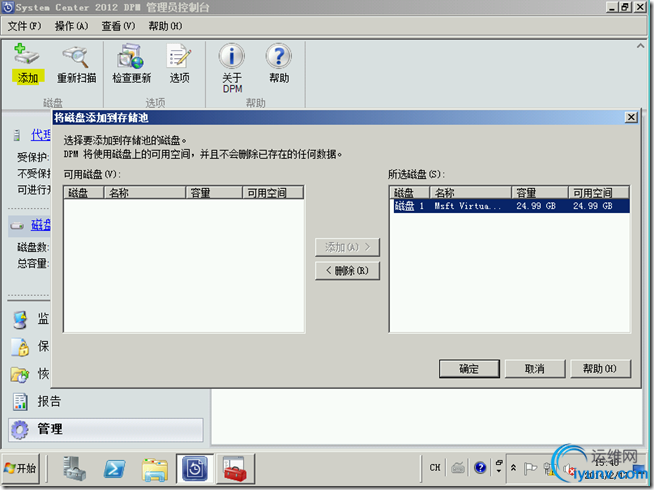
Task: Open the 帮助(H) menu in menu bar
Action: [165, 26]
